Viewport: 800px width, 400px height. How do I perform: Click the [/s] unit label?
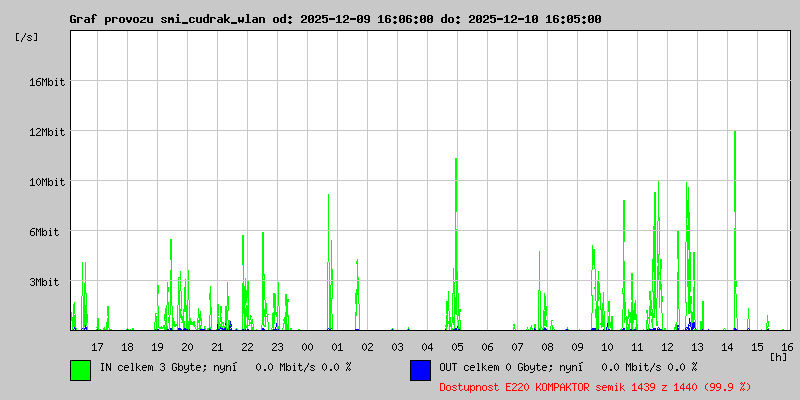(x=27, y=37)
